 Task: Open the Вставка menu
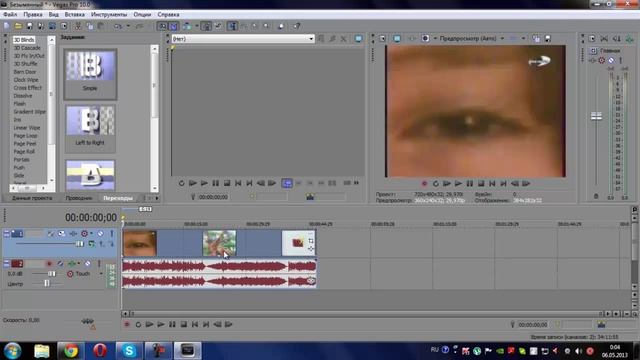(x=75, y=14)
